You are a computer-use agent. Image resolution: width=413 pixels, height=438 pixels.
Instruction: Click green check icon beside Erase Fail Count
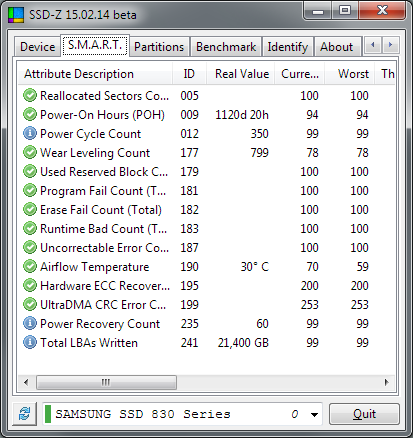(30, 209)
